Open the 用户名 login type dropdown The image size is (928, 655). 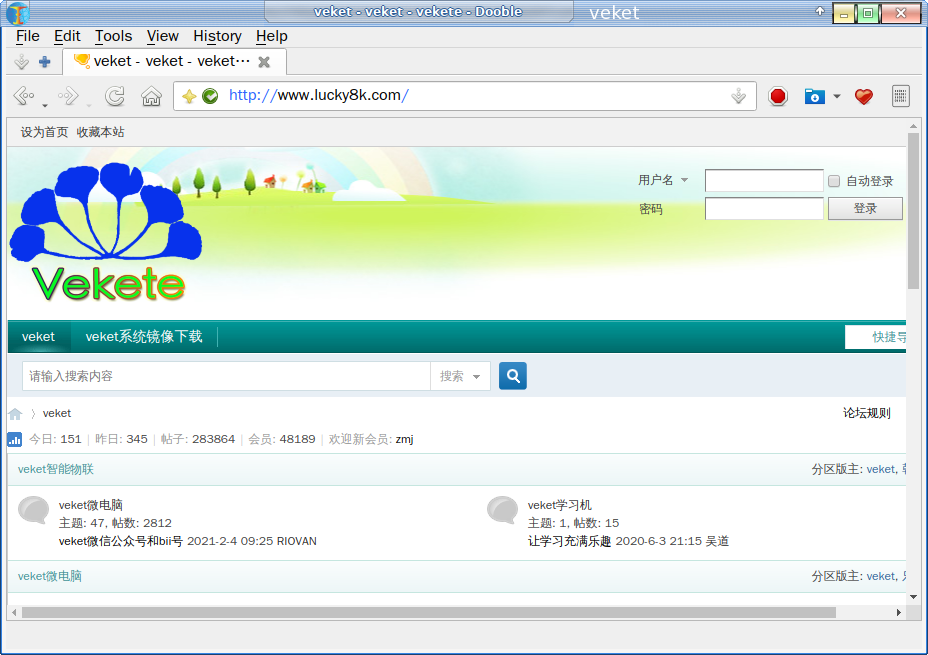point(684,180)
